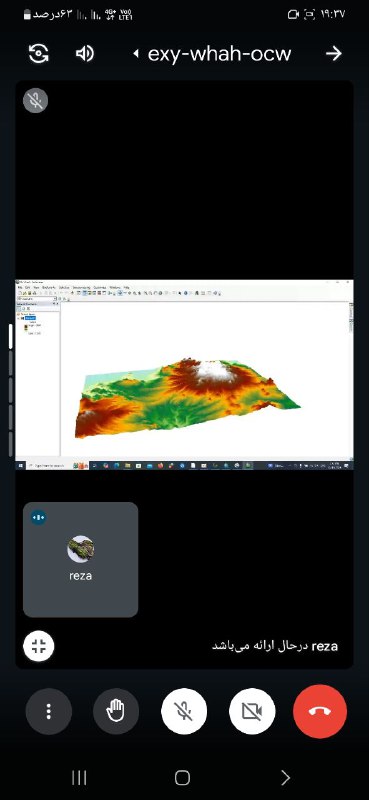The height and width of the screenshot is (800, 369).
Task: Tap the right arrow next to meeting code
Action: coord(334,53)
